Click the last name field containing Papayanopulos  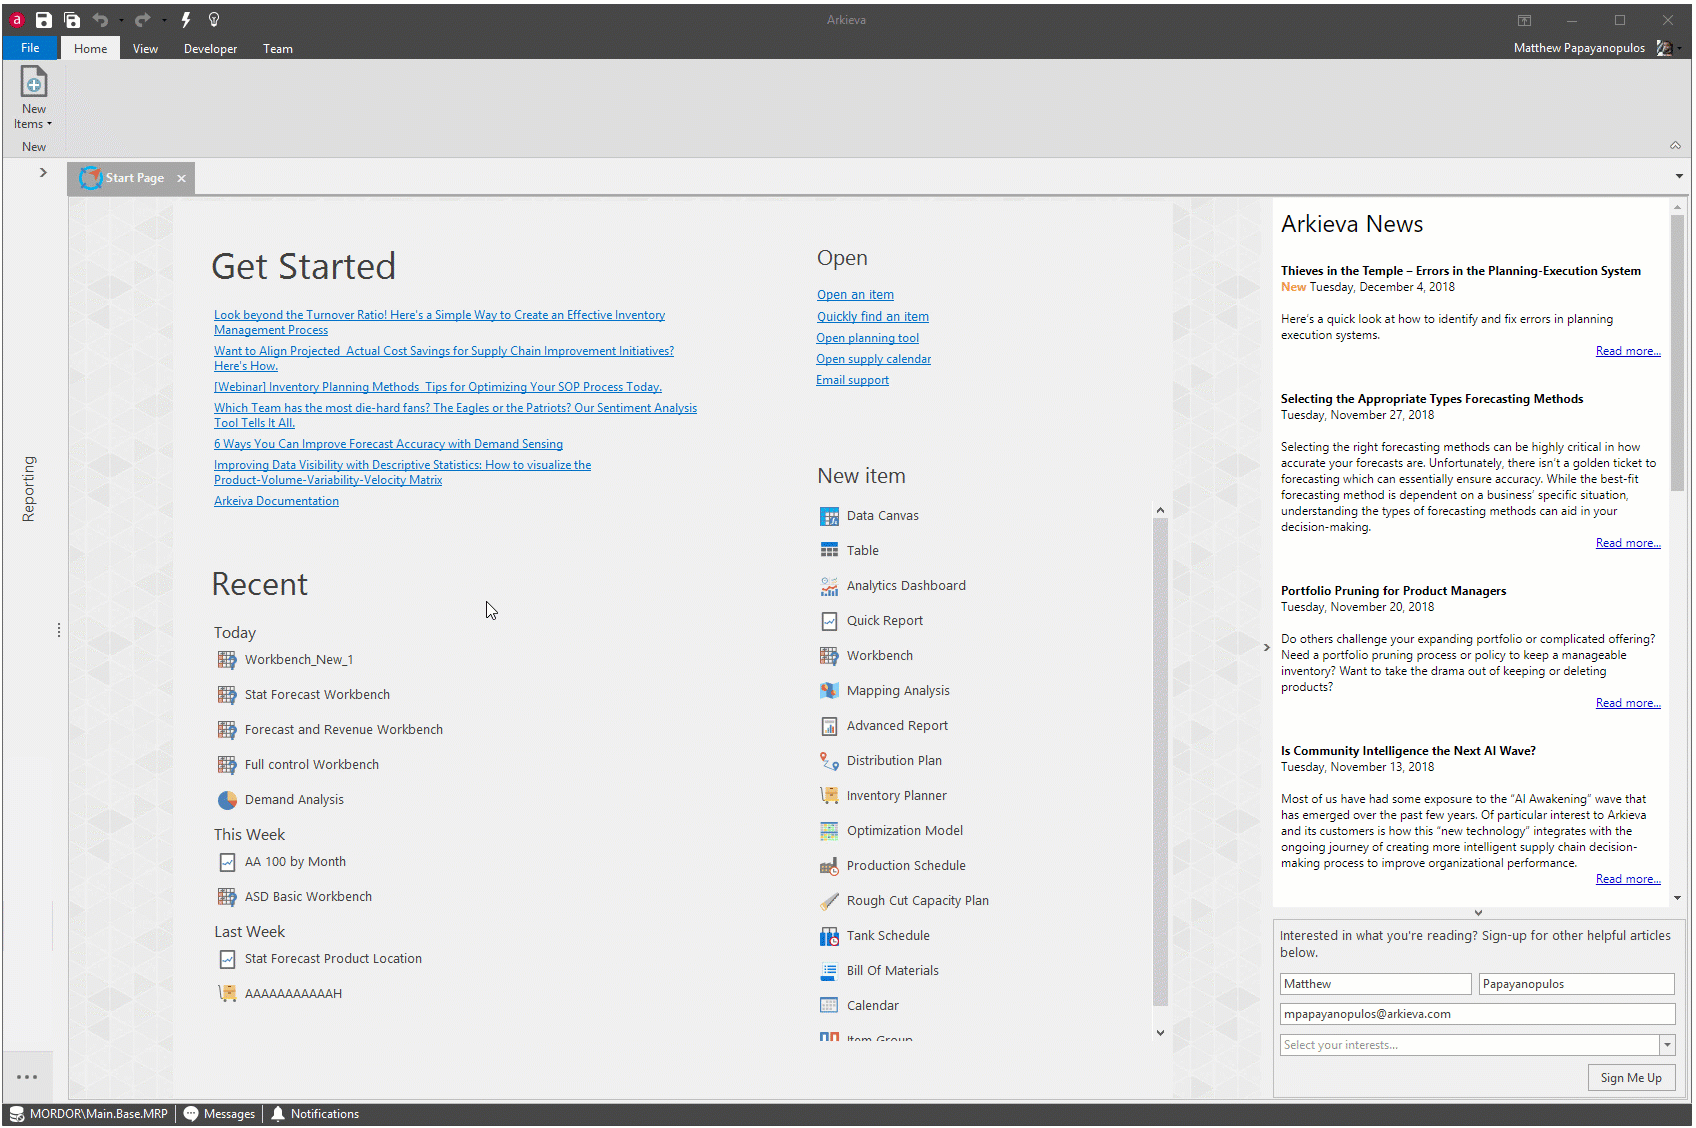click(1577, 984)
